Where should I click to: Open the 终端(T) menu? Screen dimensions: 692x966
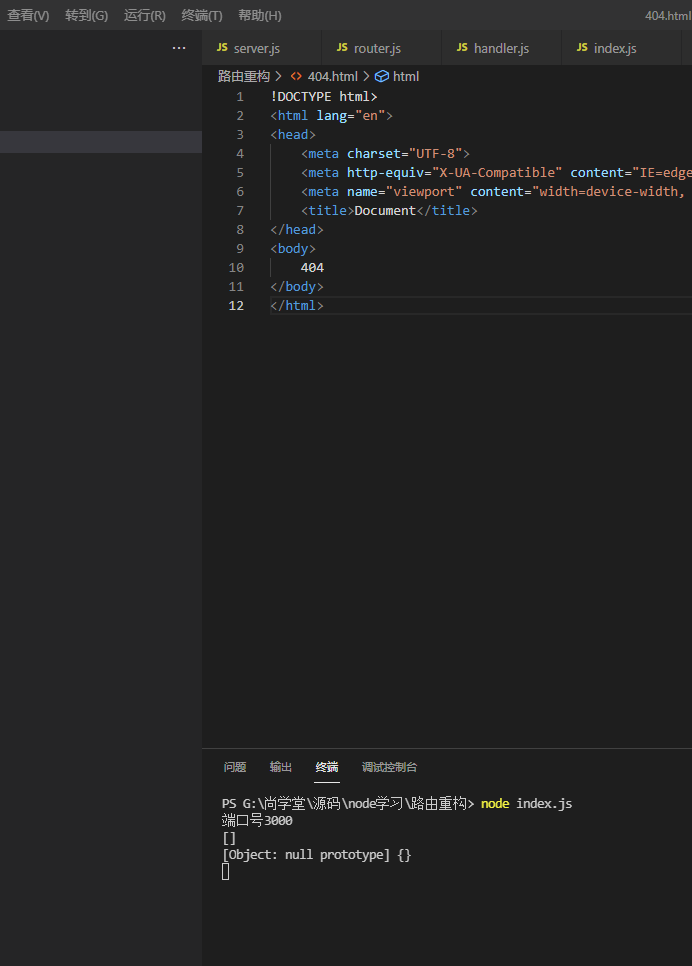(201, 15)
